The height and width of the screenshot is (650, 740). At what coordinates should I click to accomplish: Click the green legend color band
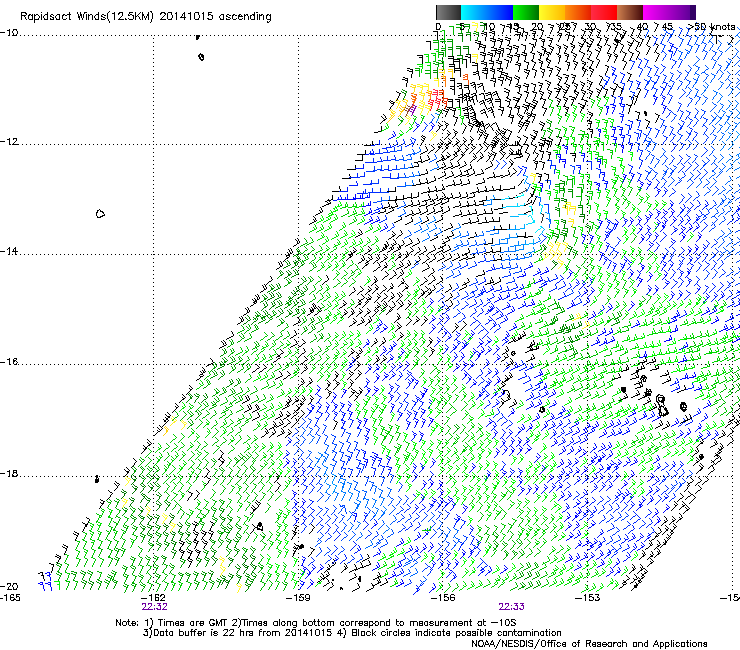[526, 12]
